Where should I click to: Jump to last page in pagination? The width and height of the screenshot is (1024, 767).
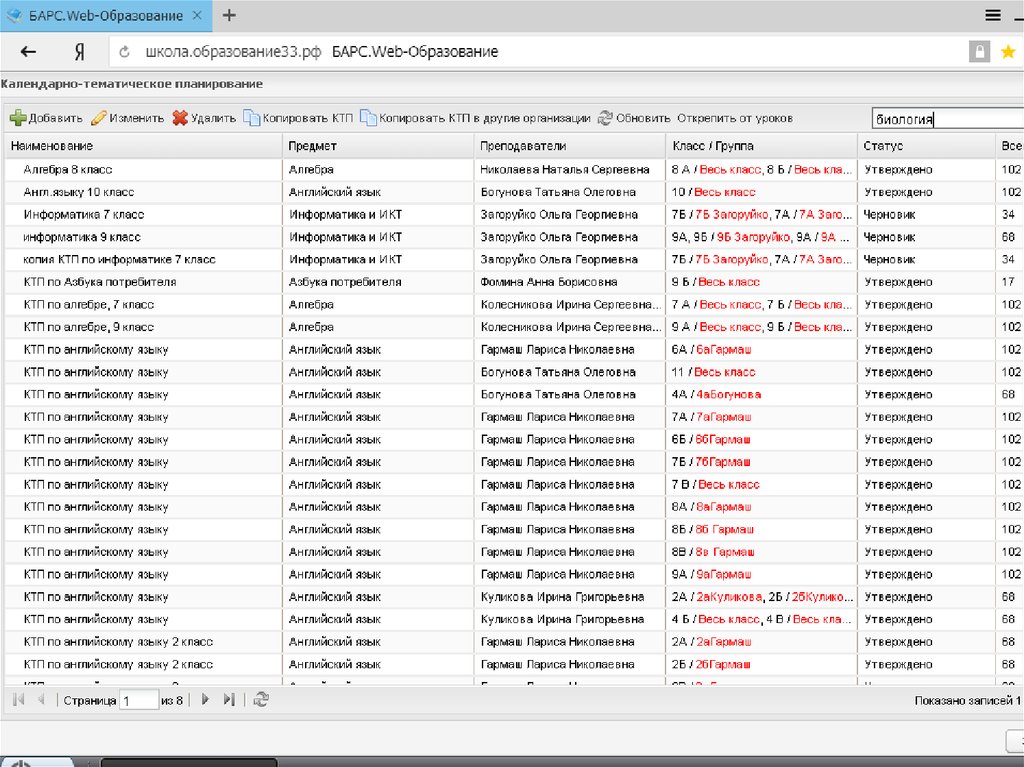(229, 700)
